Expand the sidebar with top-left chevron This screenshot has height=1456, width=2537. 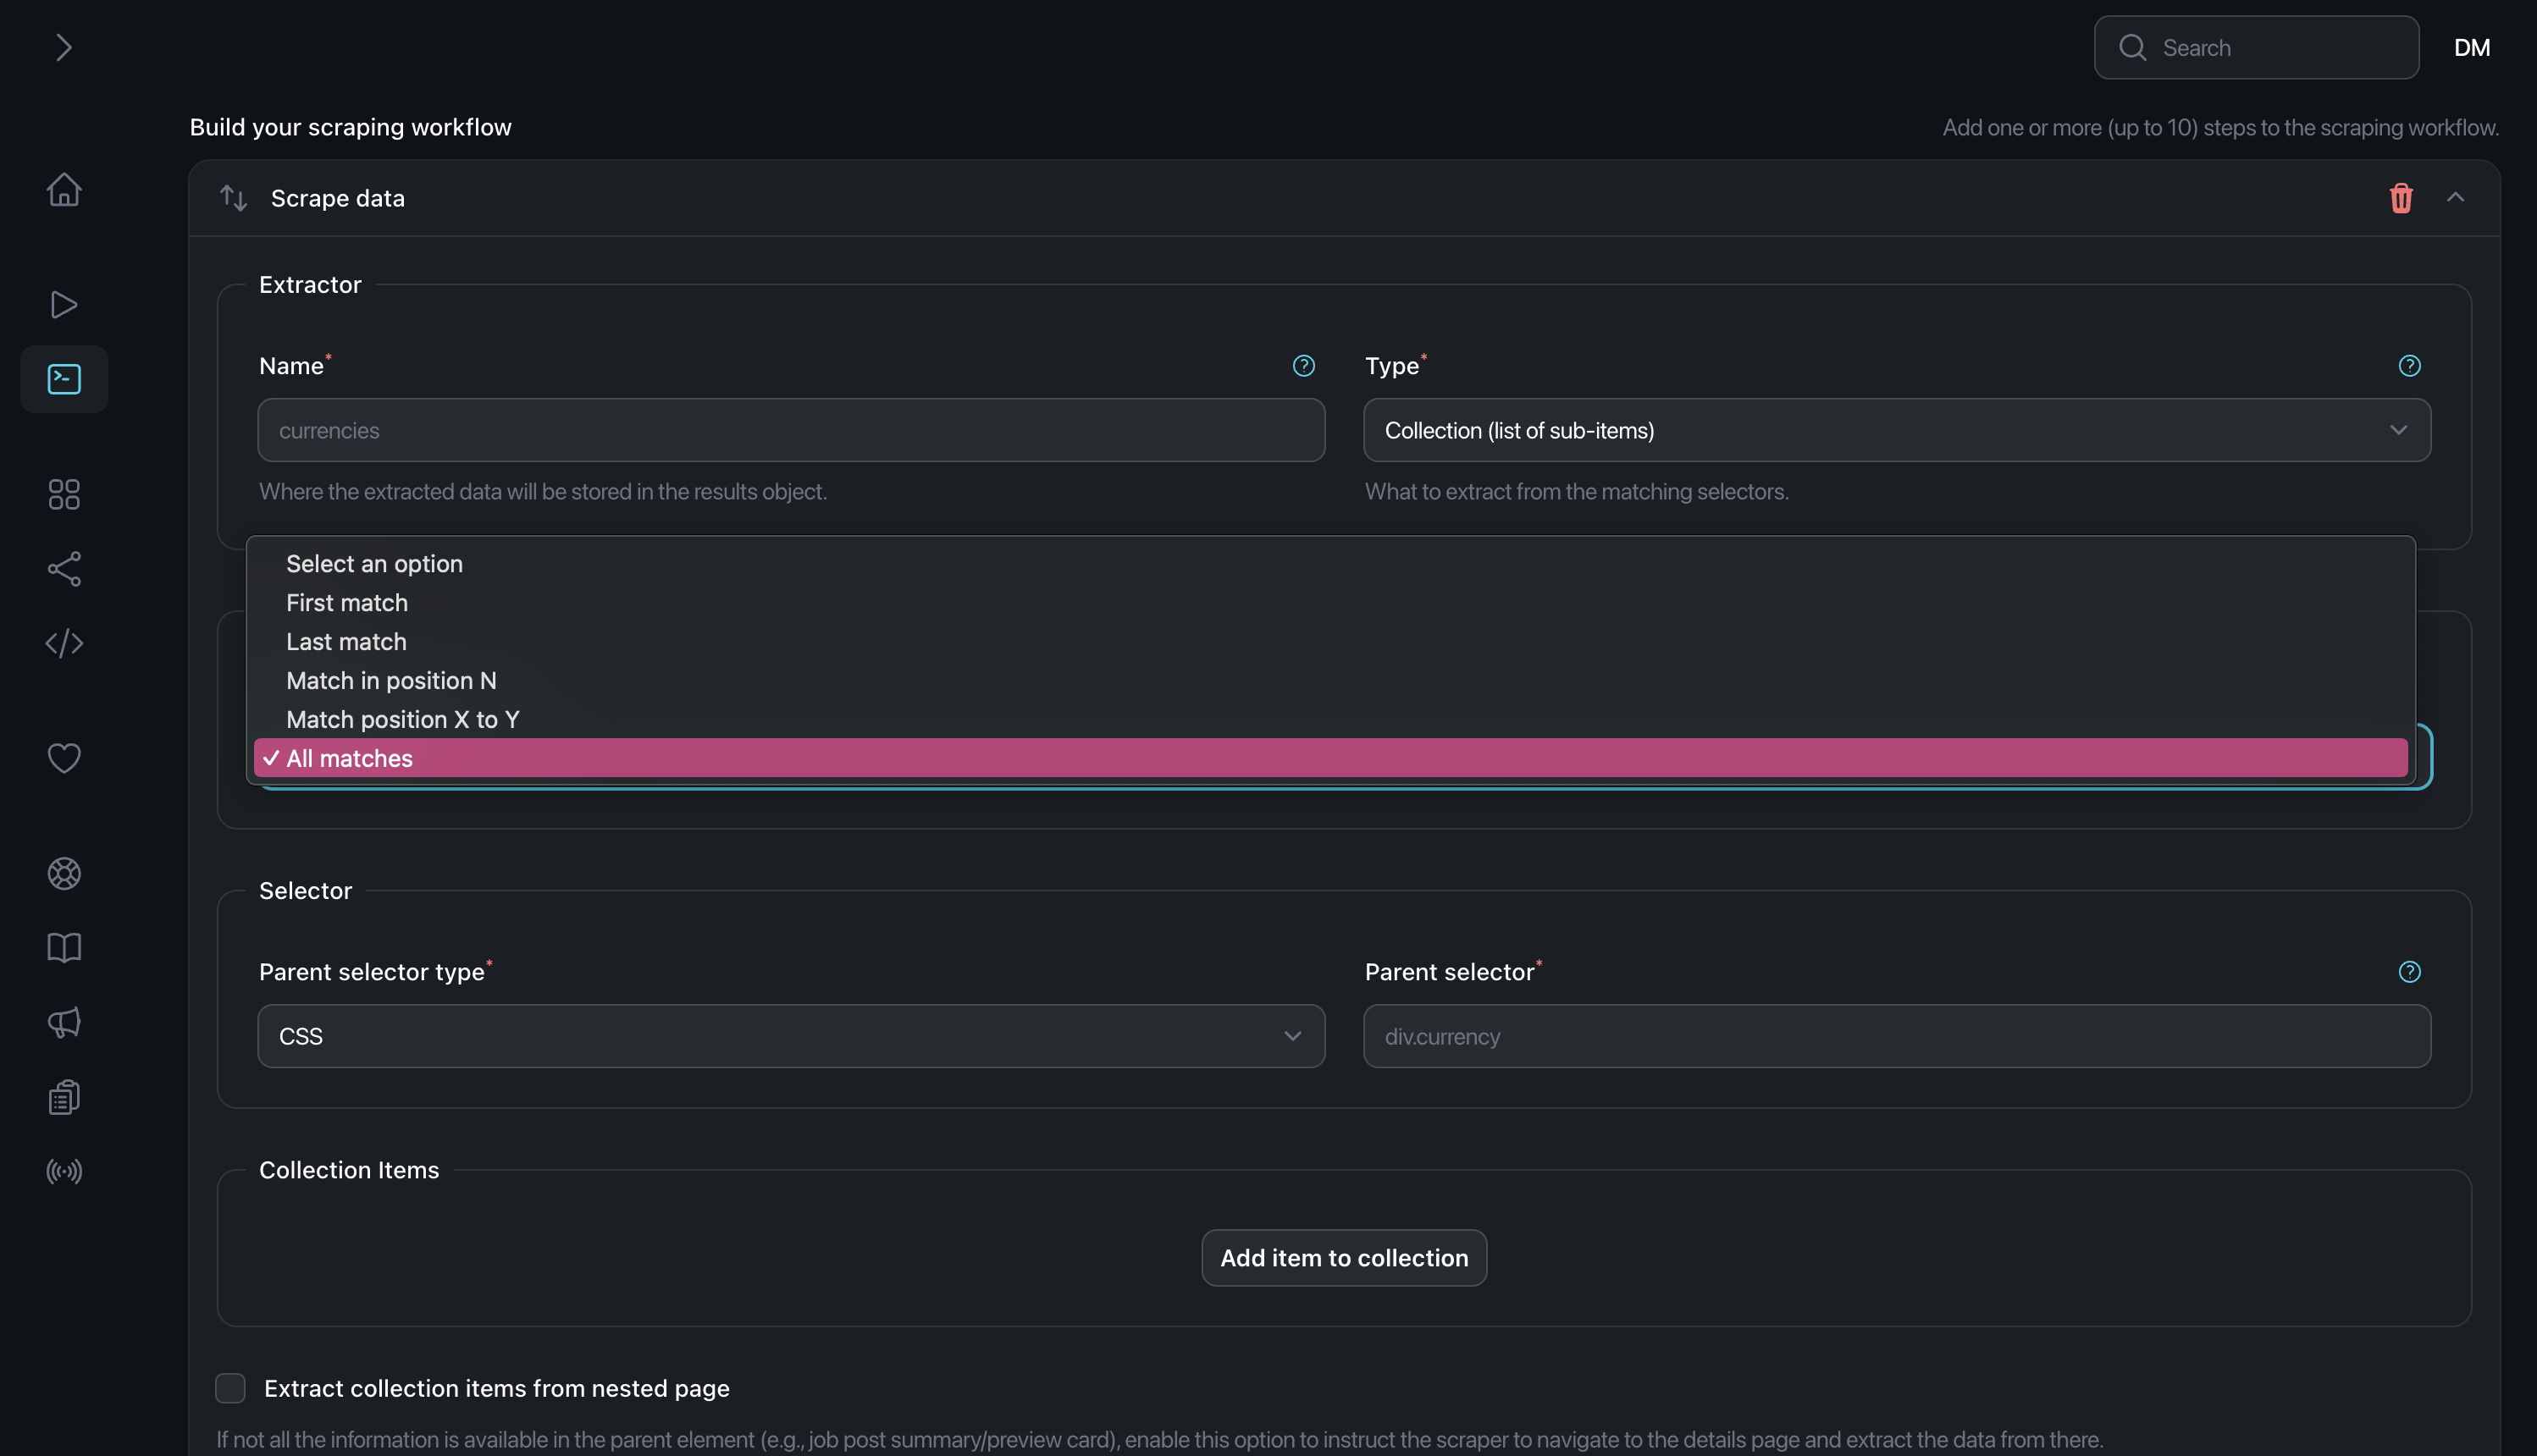(x=64, y=47)
